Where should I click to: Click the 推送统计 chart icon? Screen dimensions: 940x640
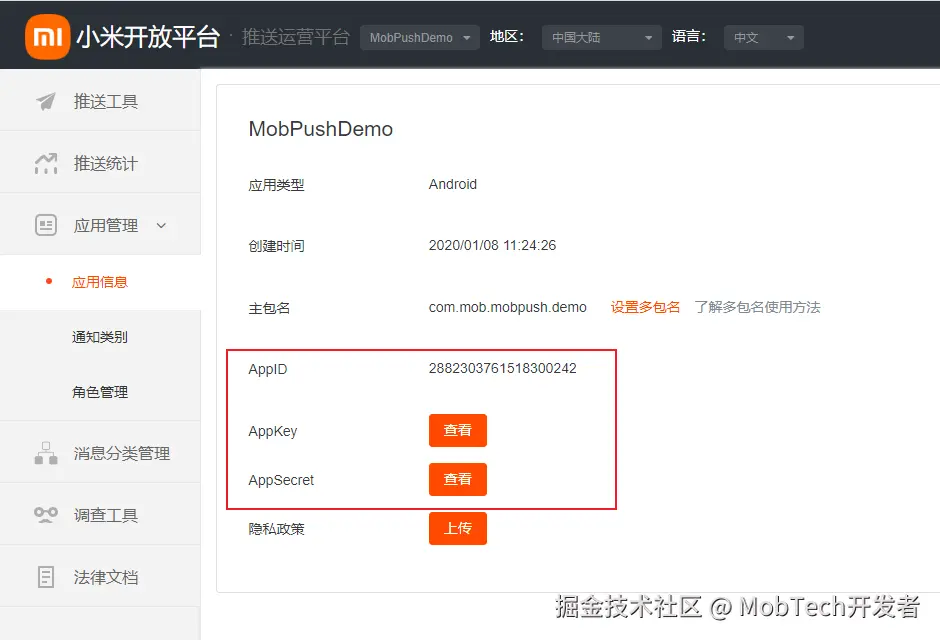click(46, 163)
